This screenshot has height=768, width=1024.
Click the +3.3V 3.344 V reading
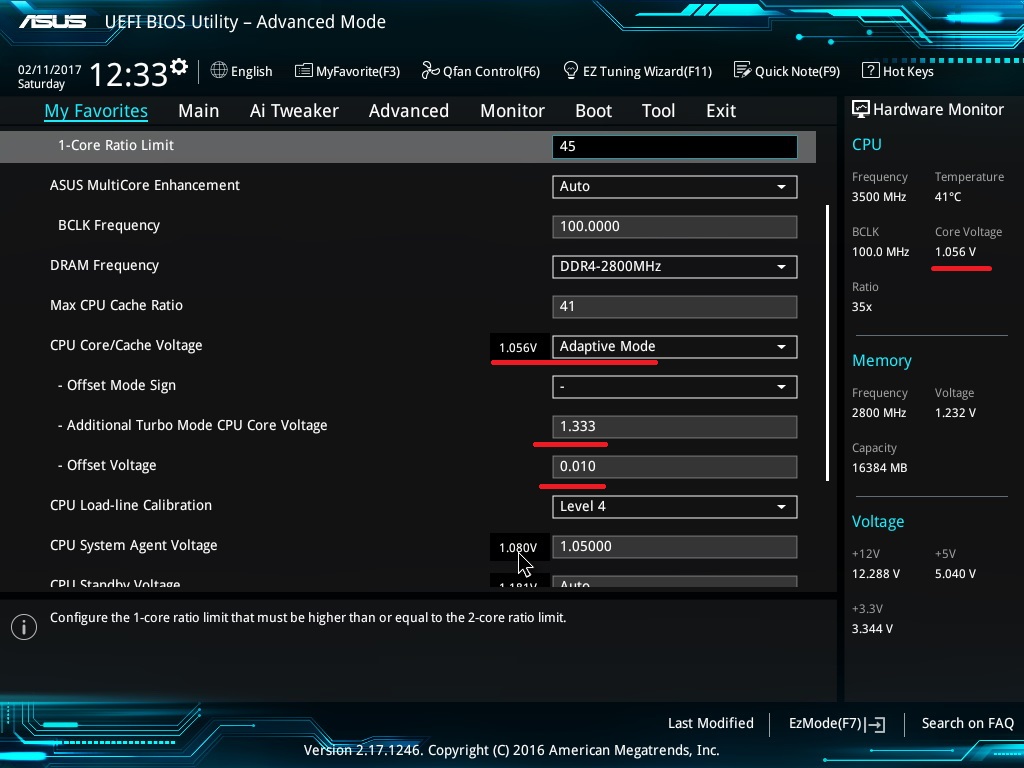tap(872, 629)
